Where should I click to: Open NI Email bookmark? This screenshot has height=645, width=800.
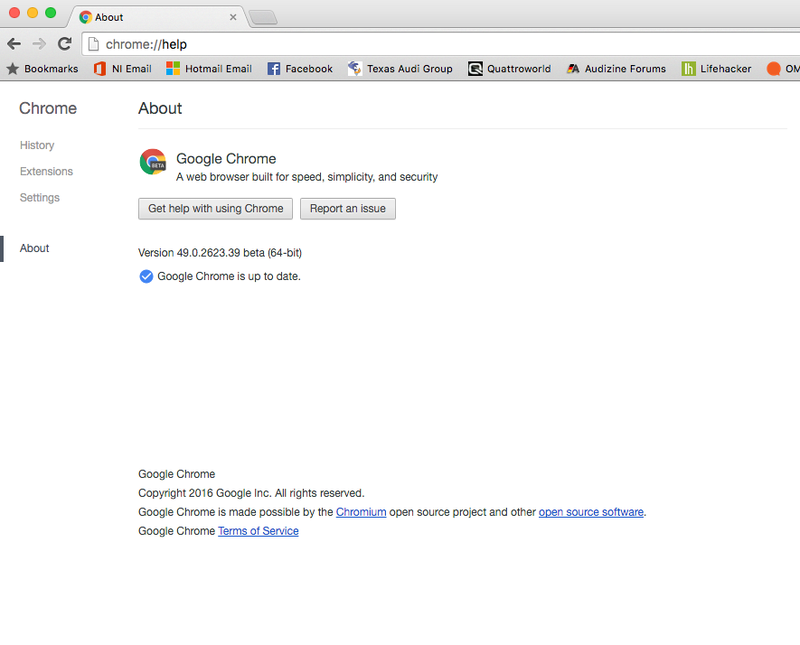point(123,68)
